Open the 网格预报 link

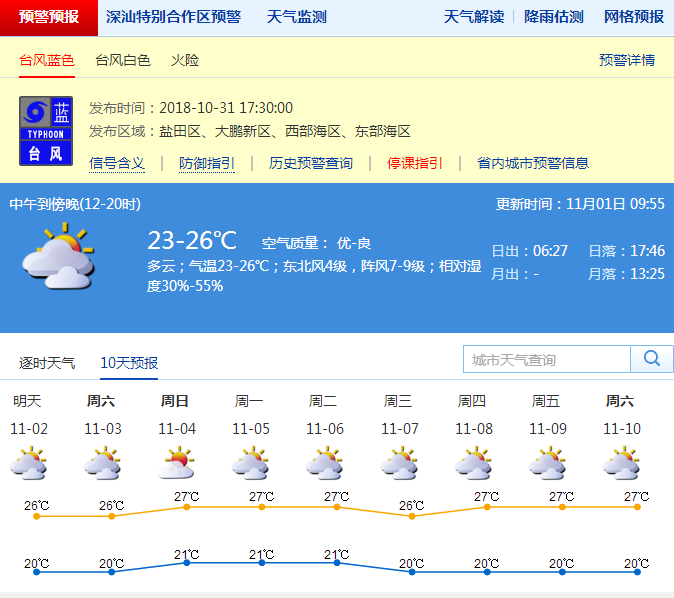[x=634, y=17]
